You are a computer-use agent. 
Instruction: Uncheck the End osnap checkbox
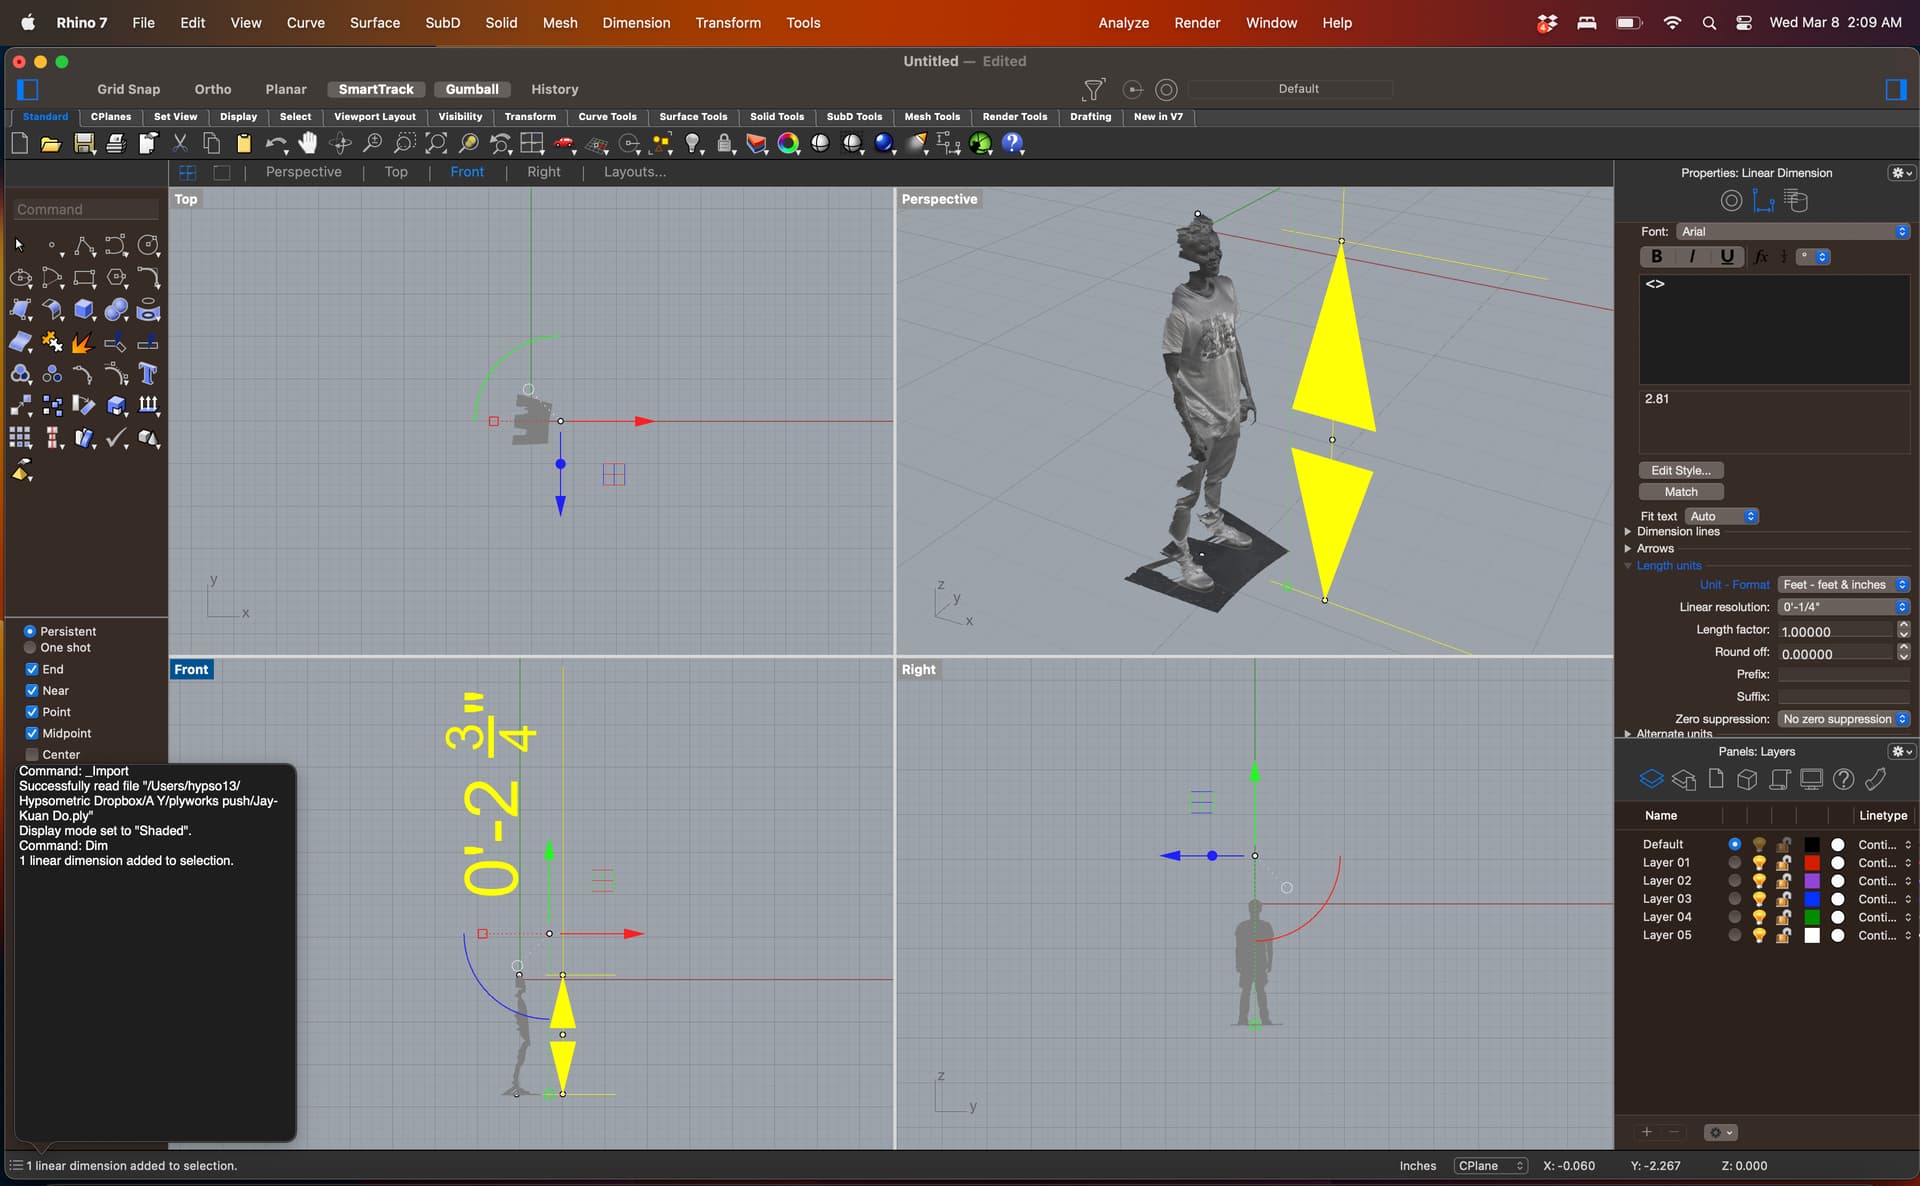point(32,669)
